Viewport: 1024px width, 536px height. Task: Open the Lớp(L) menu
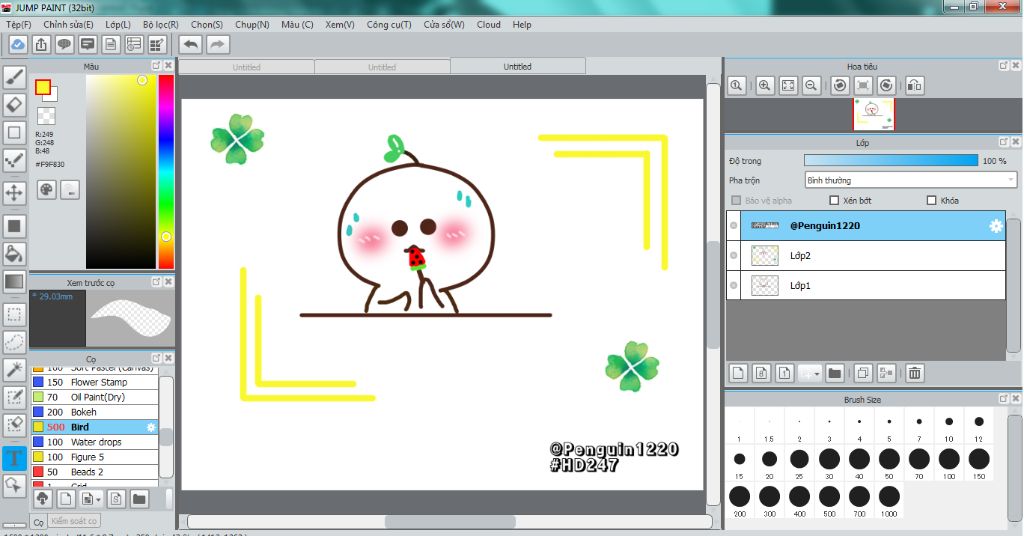pyautogui.click(x=118, y=25)
